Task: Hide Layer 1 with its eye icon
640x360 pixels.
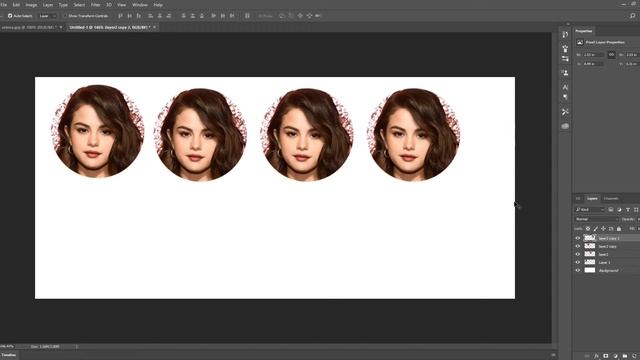Action: point(578,262)
